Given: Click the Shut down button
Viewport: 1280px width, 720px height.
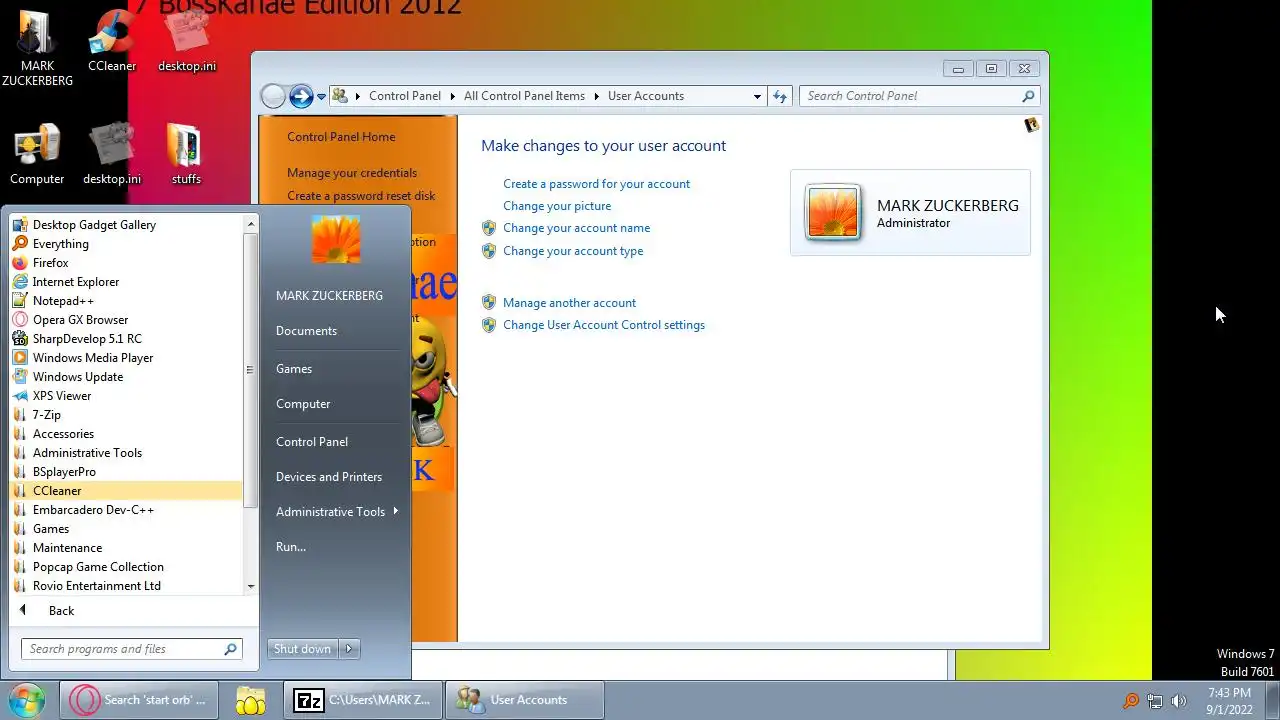Looking at the screenshot, I should [302, 649].
